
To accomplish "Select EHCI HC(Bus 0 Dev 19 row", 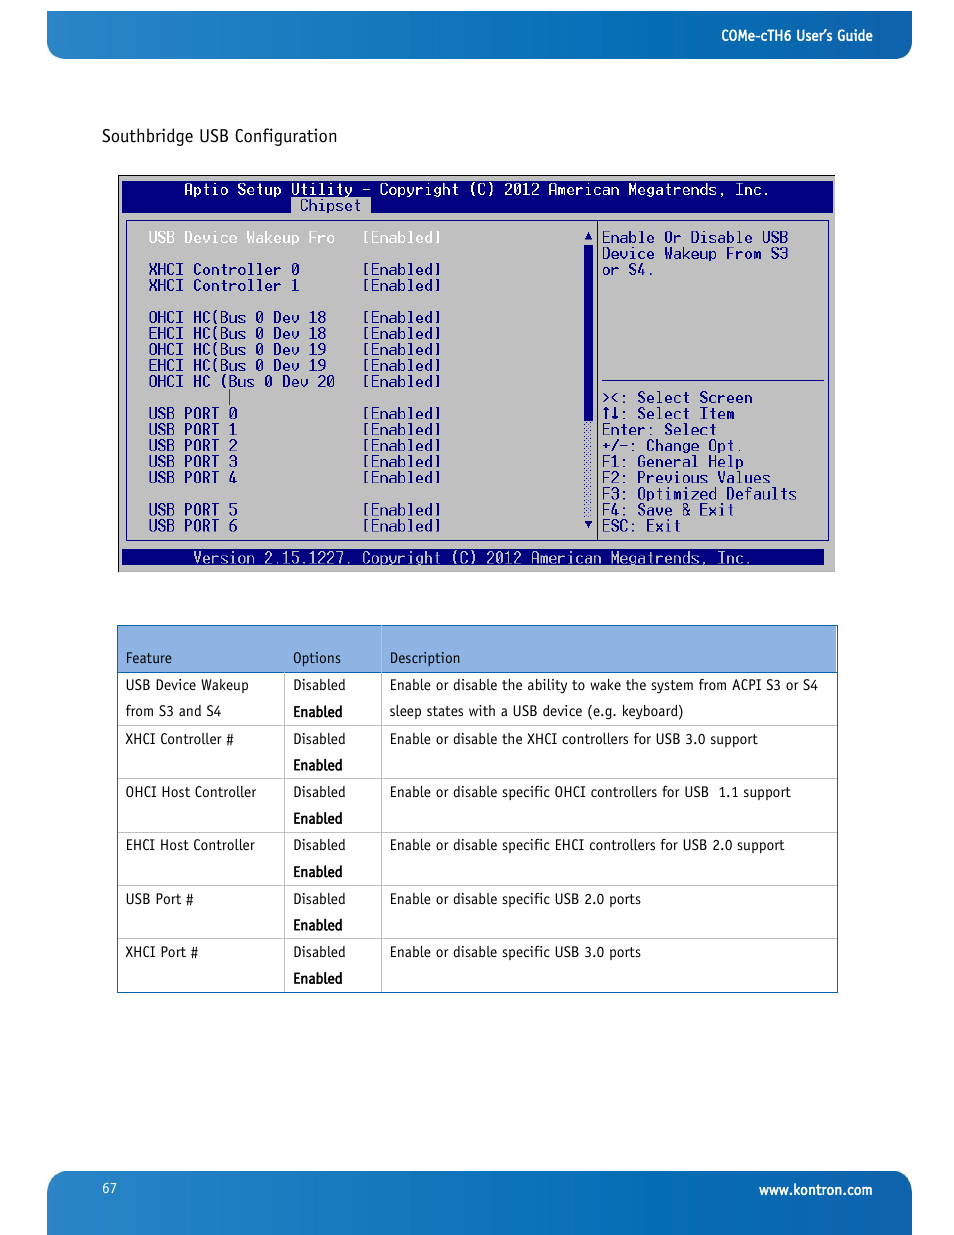I will [x=295, y=366].
